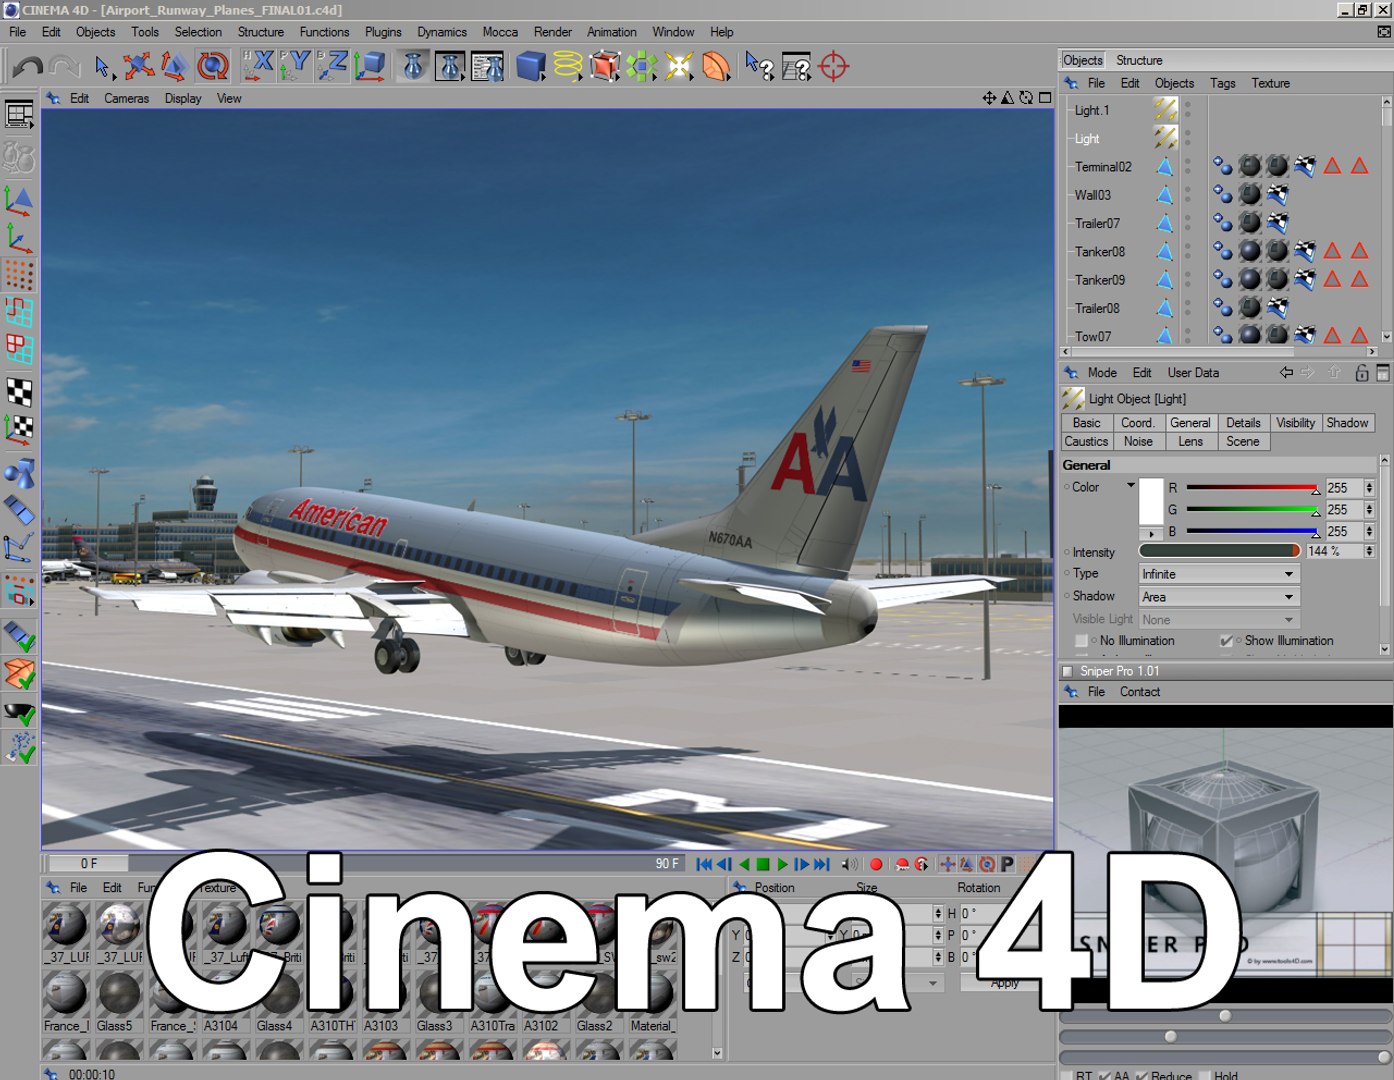This screenshot has width=1394, height=1080.
Task: Open the Cameras menu in the viewport
Action: point(126,98)
